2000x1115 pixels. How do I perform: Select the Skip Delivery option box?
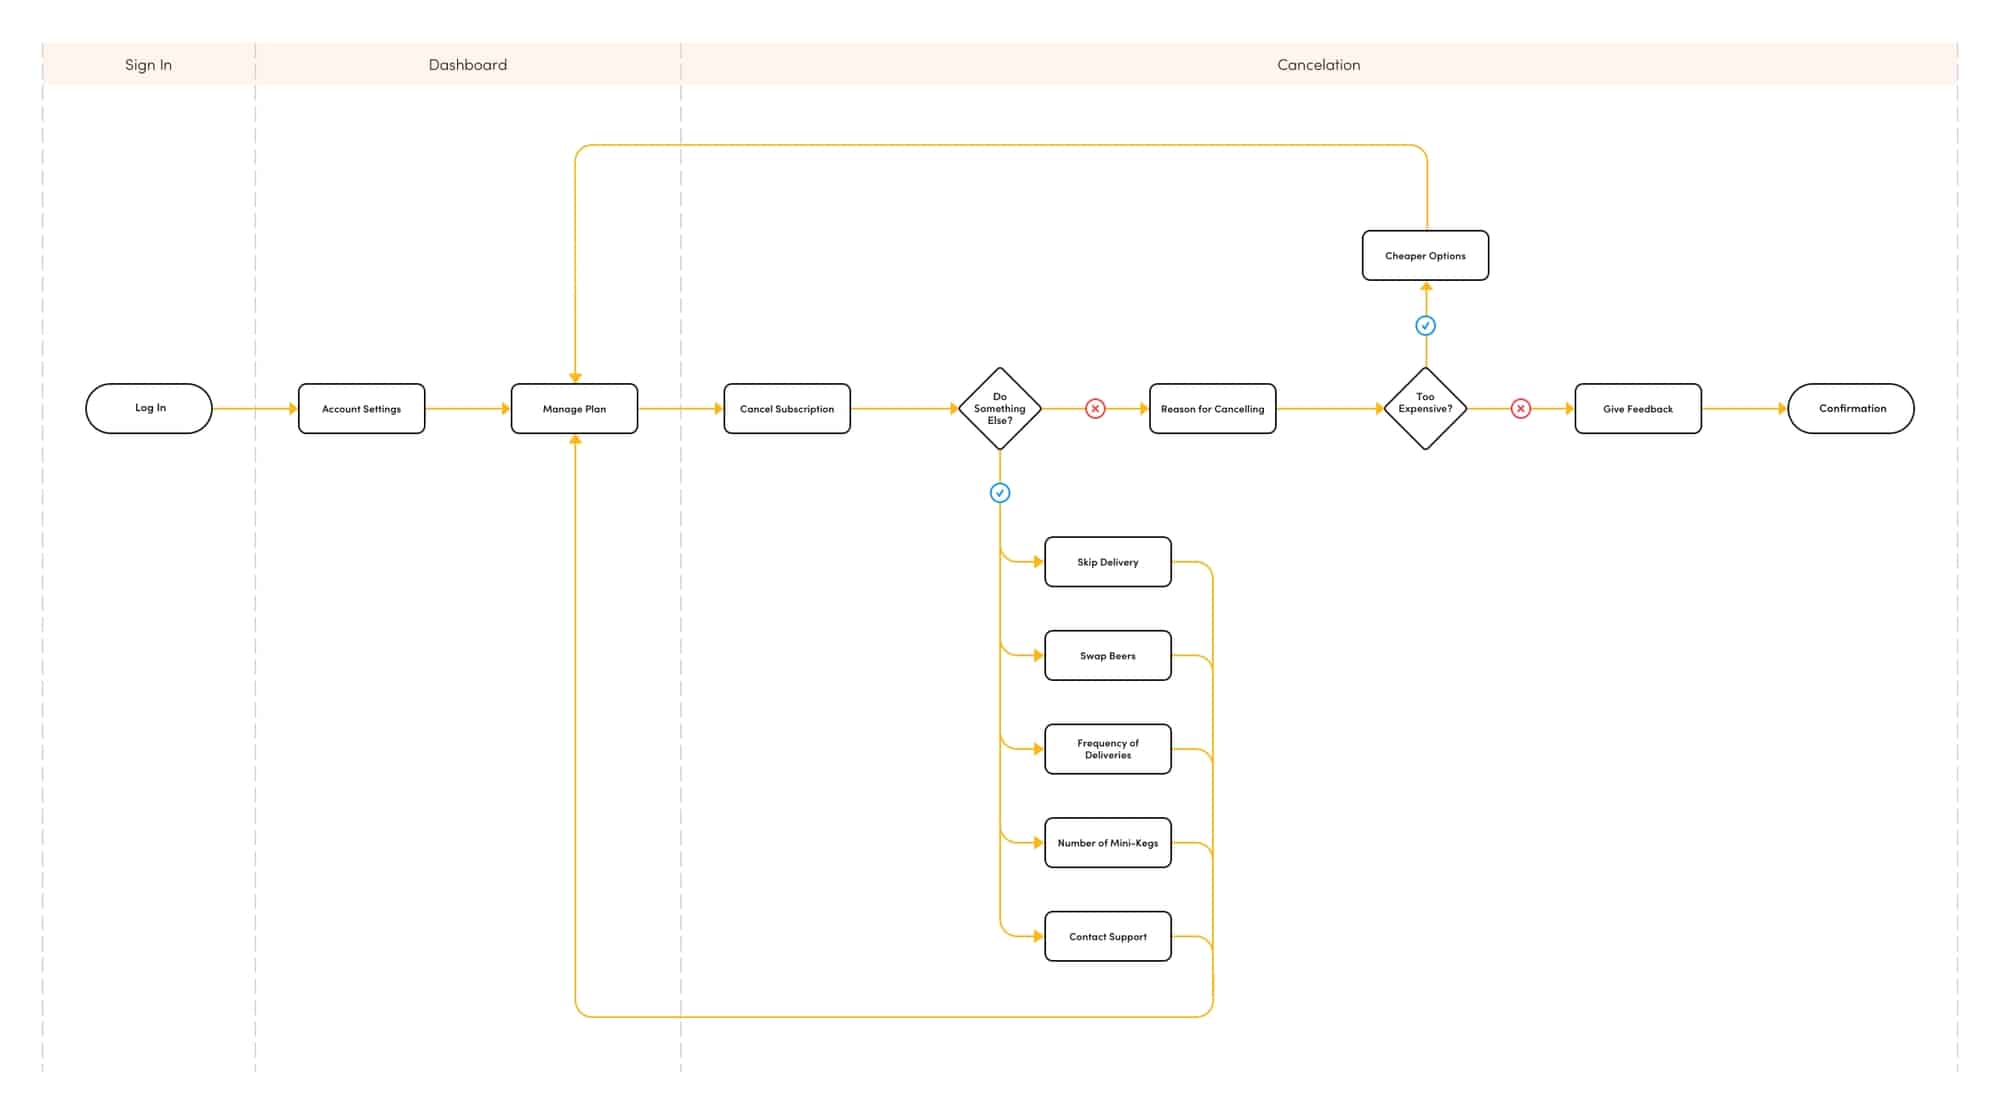coord(1108,562)
